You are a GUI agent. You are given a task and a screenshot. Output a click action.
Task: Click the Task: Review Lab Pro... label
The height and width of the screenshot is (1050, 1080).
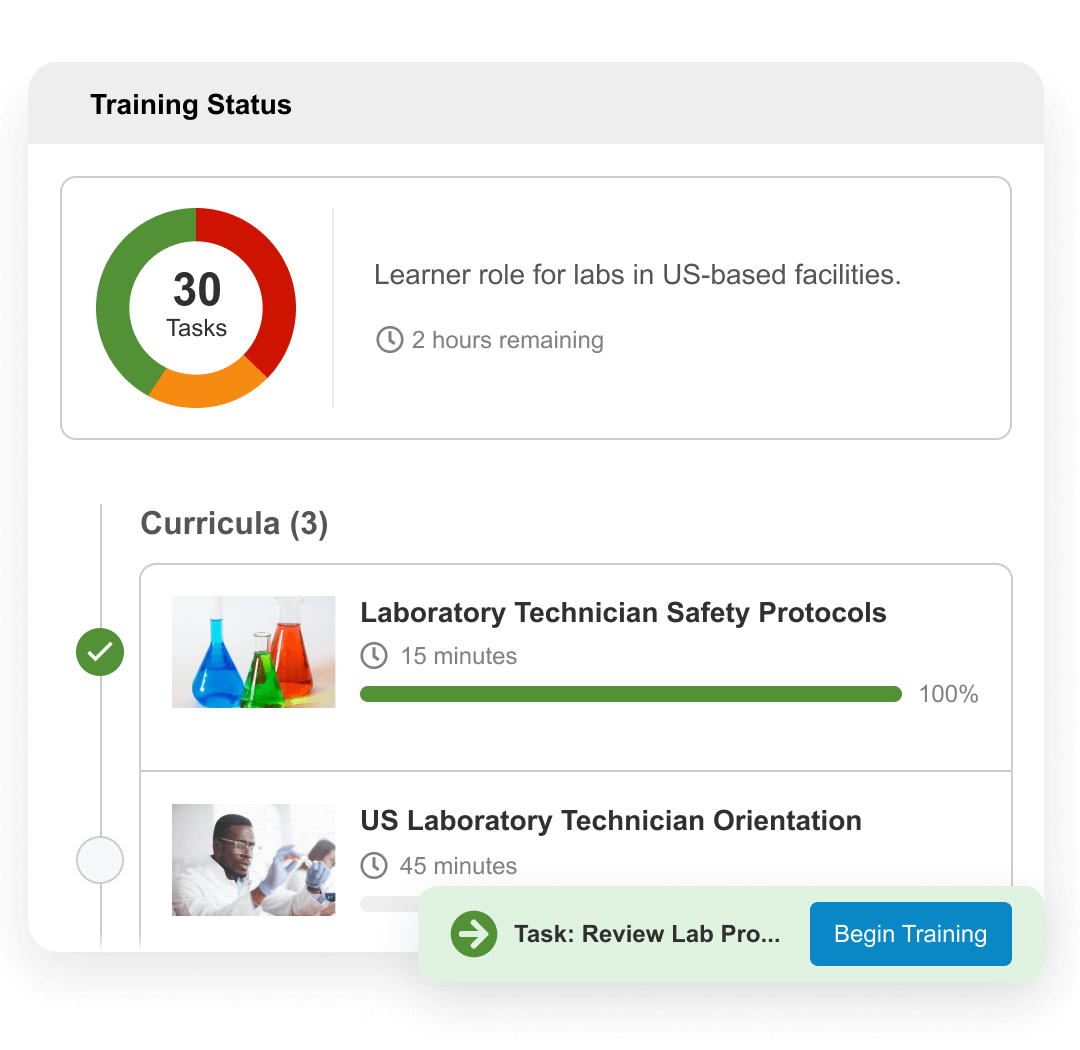646,935
